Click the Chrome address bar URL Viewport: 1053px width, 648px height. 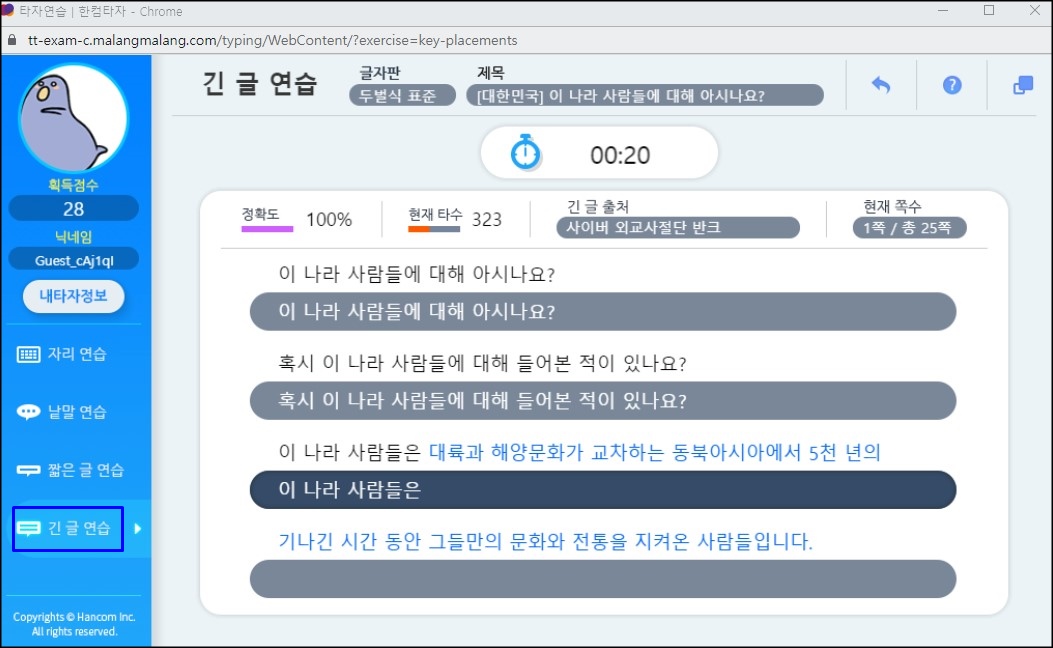click(273, 40)
